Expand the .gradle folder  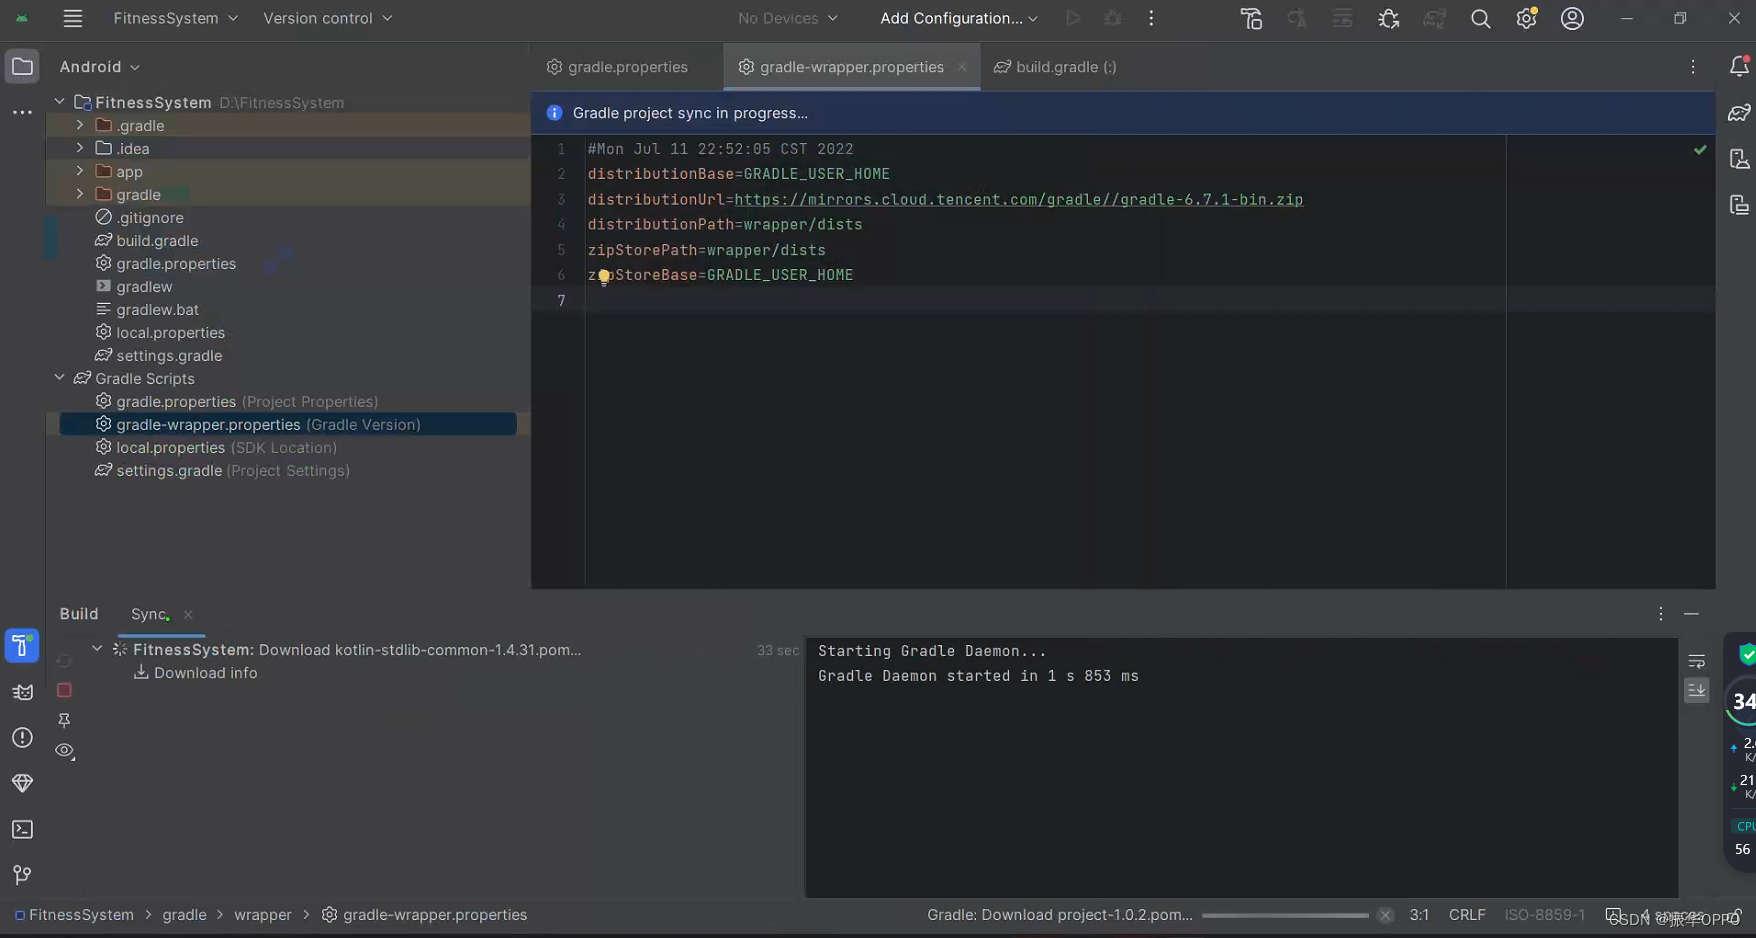click(80, 125)
